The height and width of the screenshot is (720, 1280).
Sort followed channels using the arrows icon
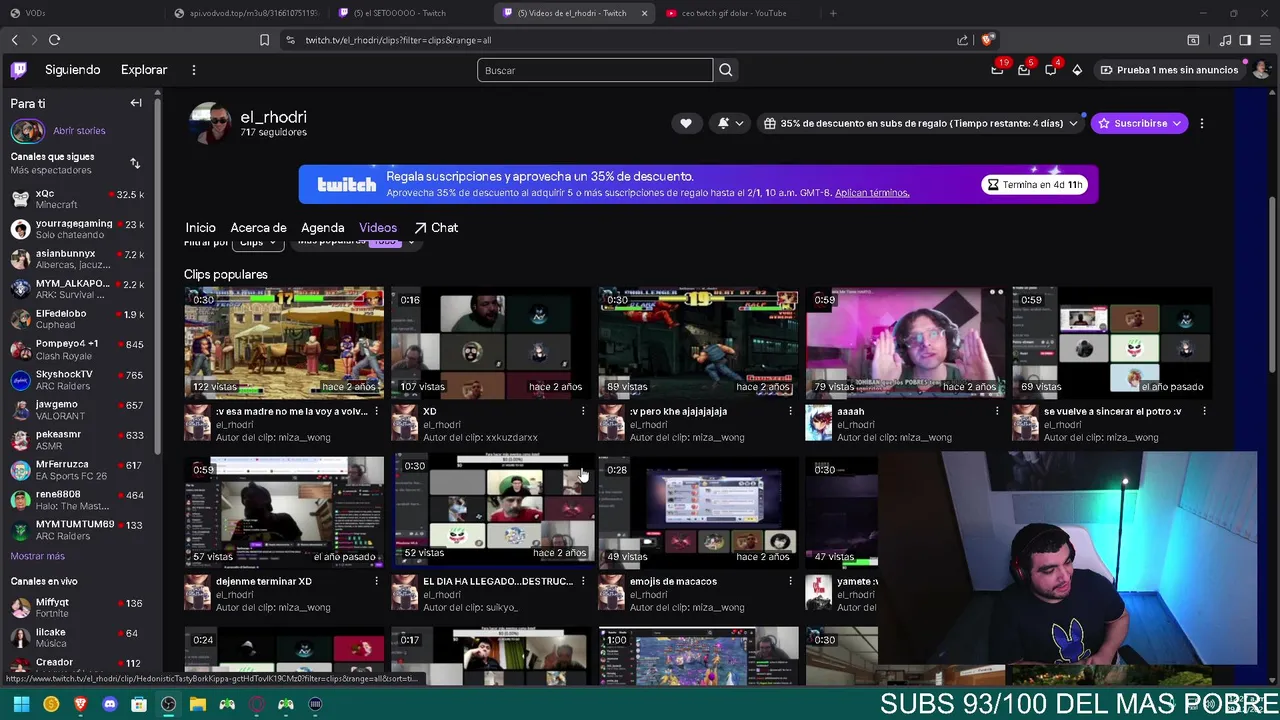tap(135, 163)
